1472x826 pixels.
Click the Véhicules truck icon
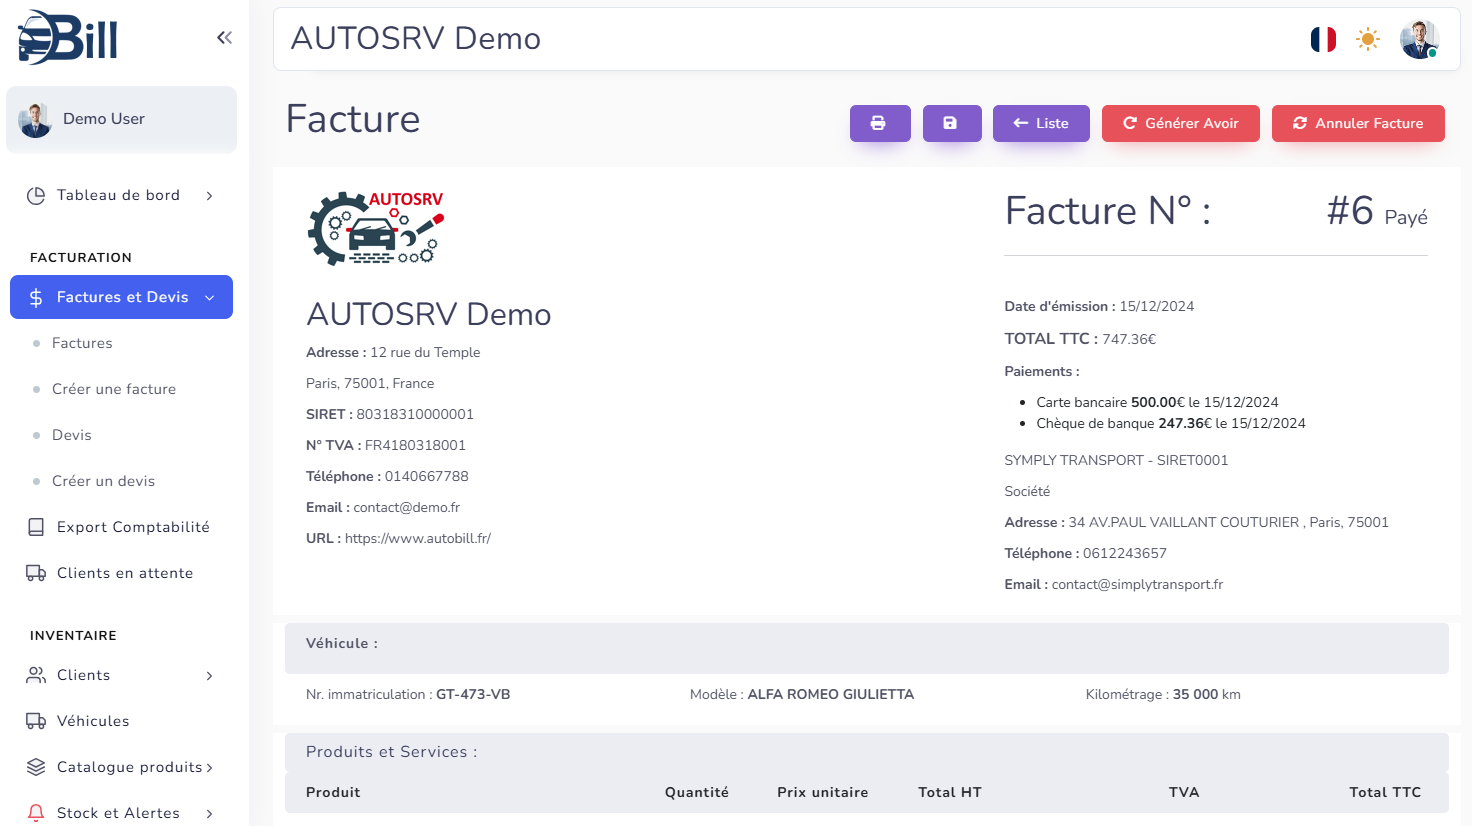click(36, 721)
